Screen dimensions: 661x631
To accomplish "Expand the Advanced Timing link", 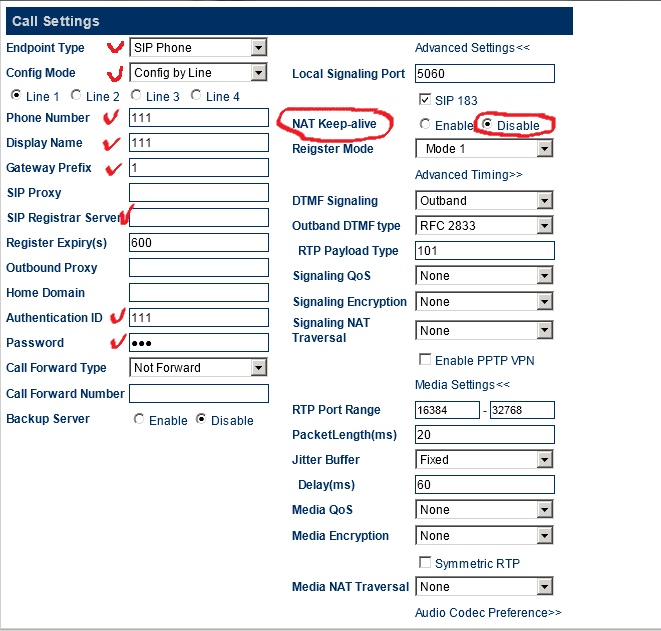I will (468, 175).
